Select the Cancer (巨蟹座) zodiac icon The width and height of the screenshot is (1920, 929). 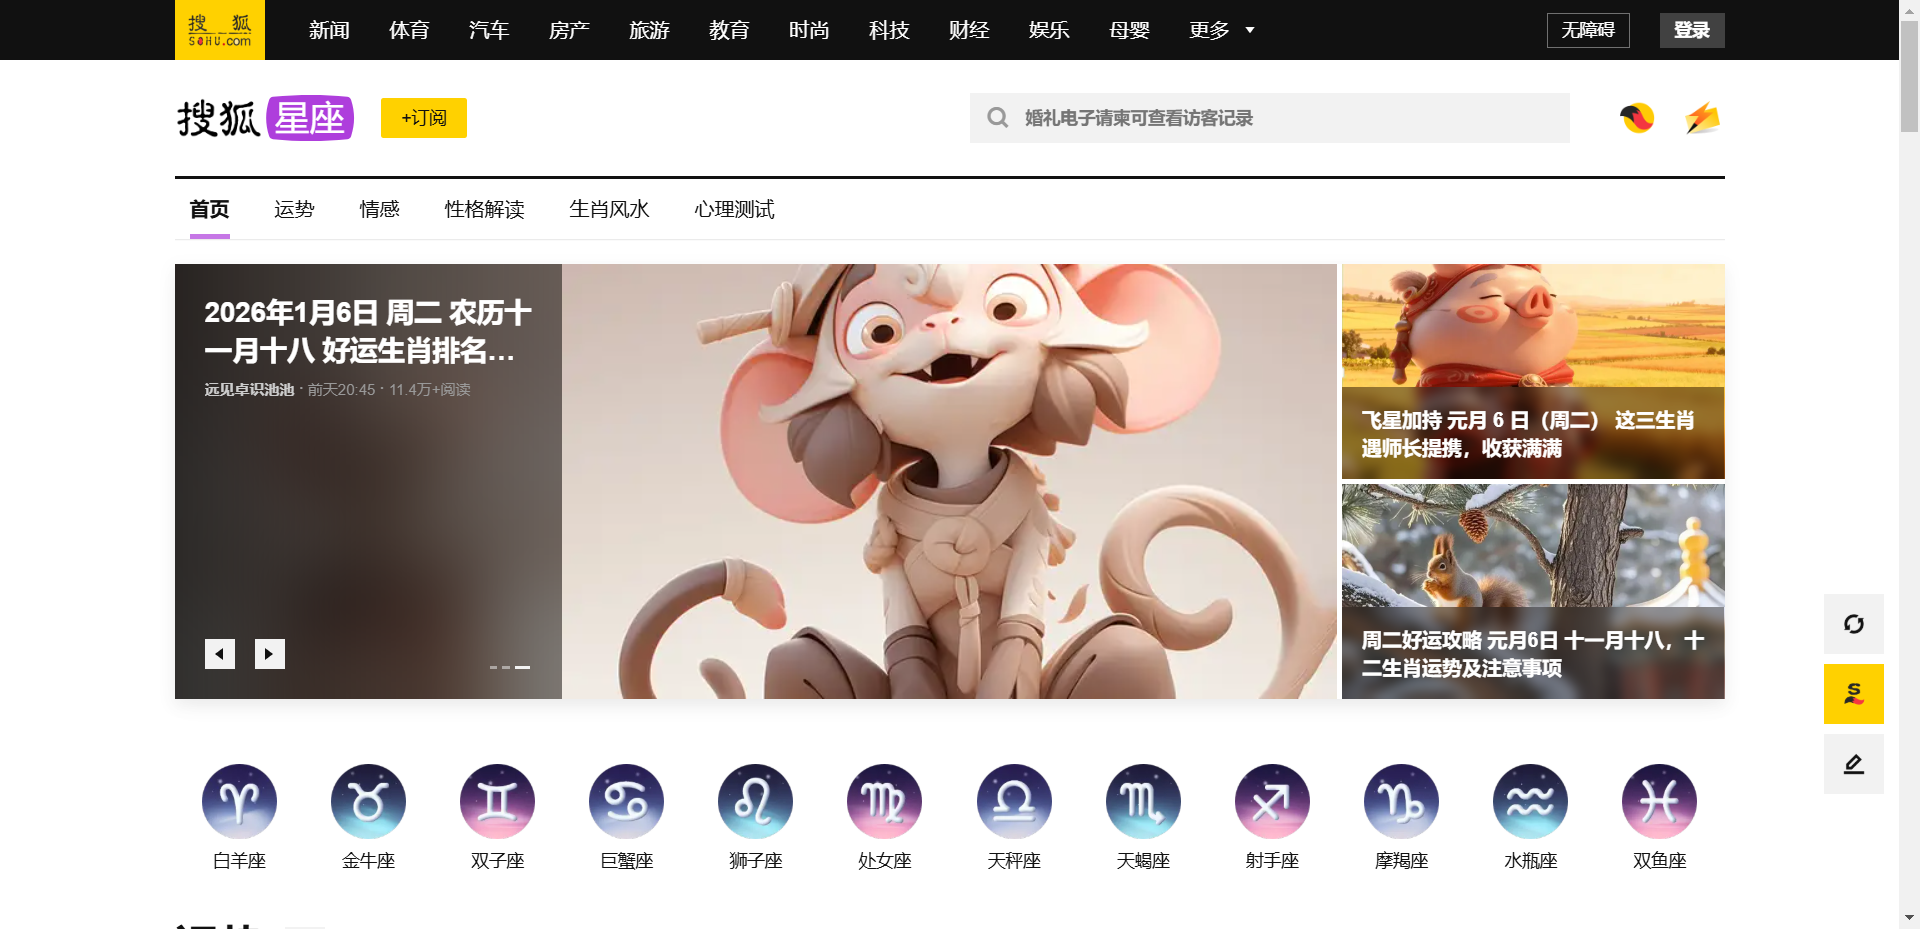point(626,801)
